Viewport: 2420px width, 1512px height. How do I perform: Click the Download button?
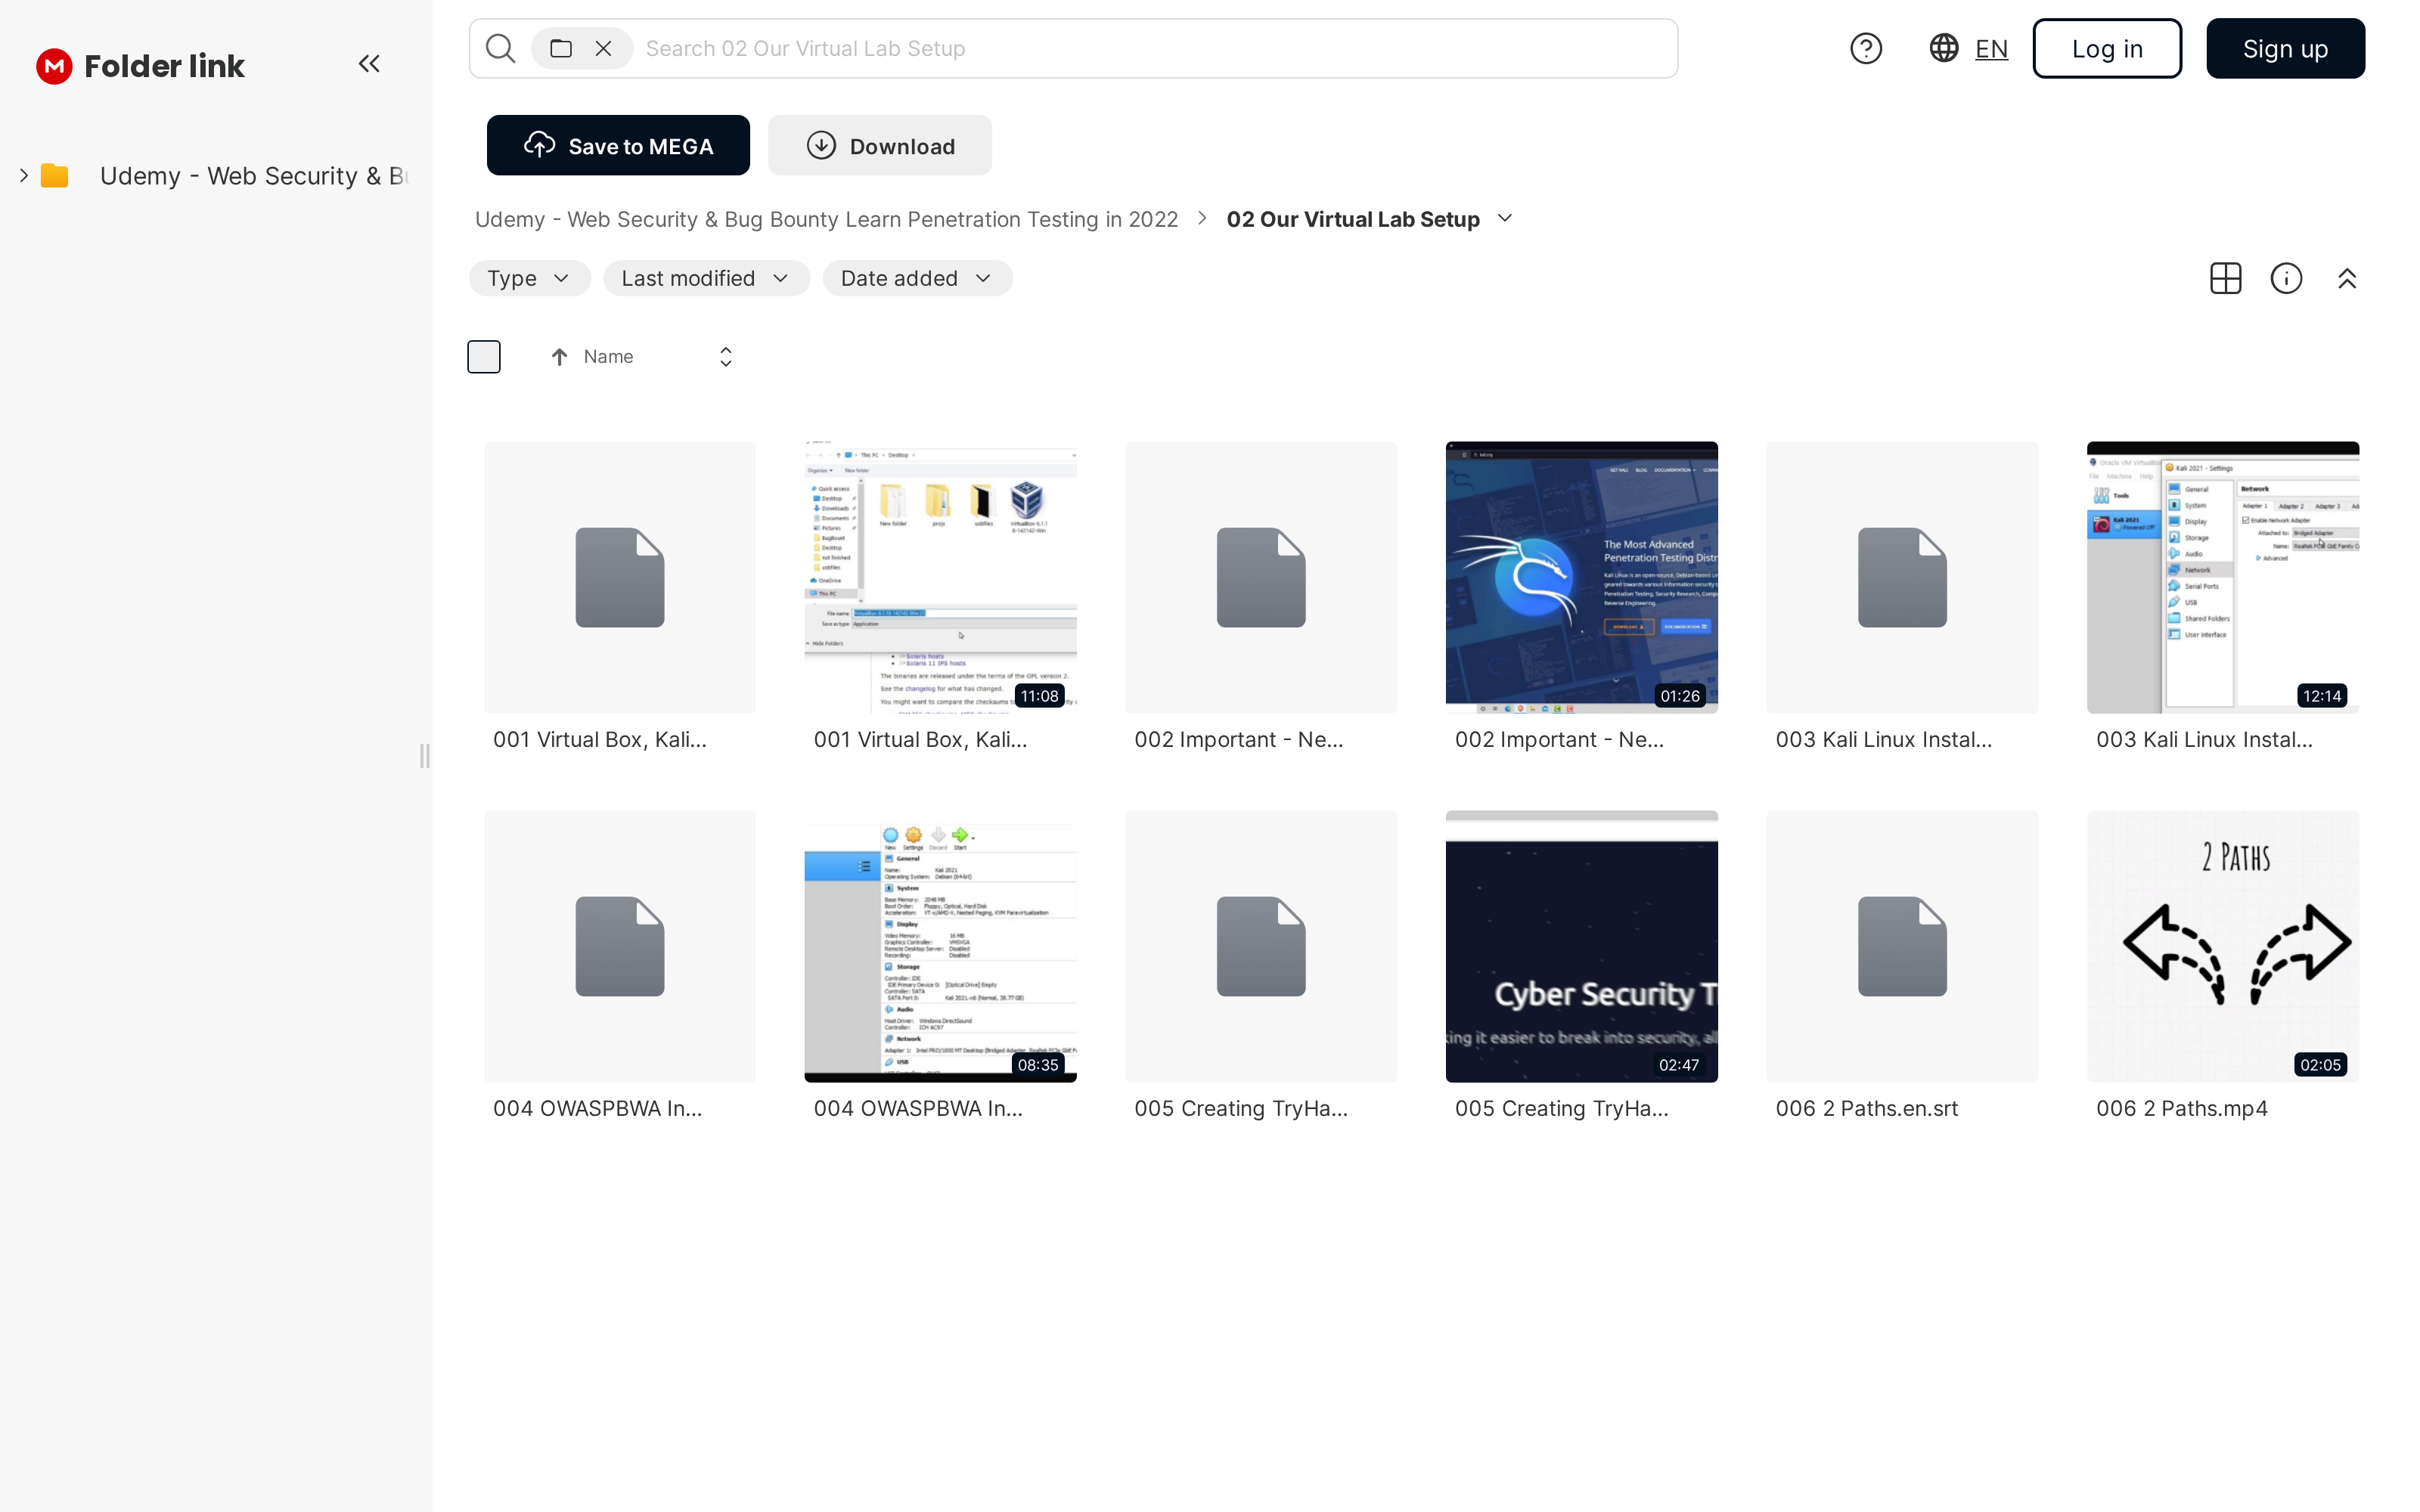click(880, 145)
